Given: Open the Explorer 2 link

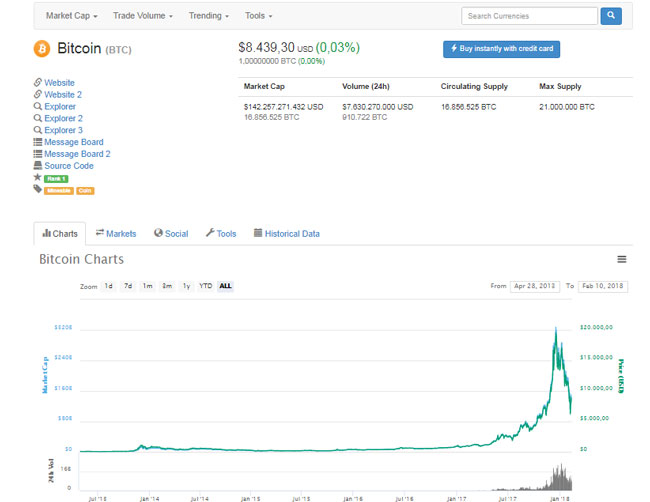Looking at the screenshot, I should 63,118.
